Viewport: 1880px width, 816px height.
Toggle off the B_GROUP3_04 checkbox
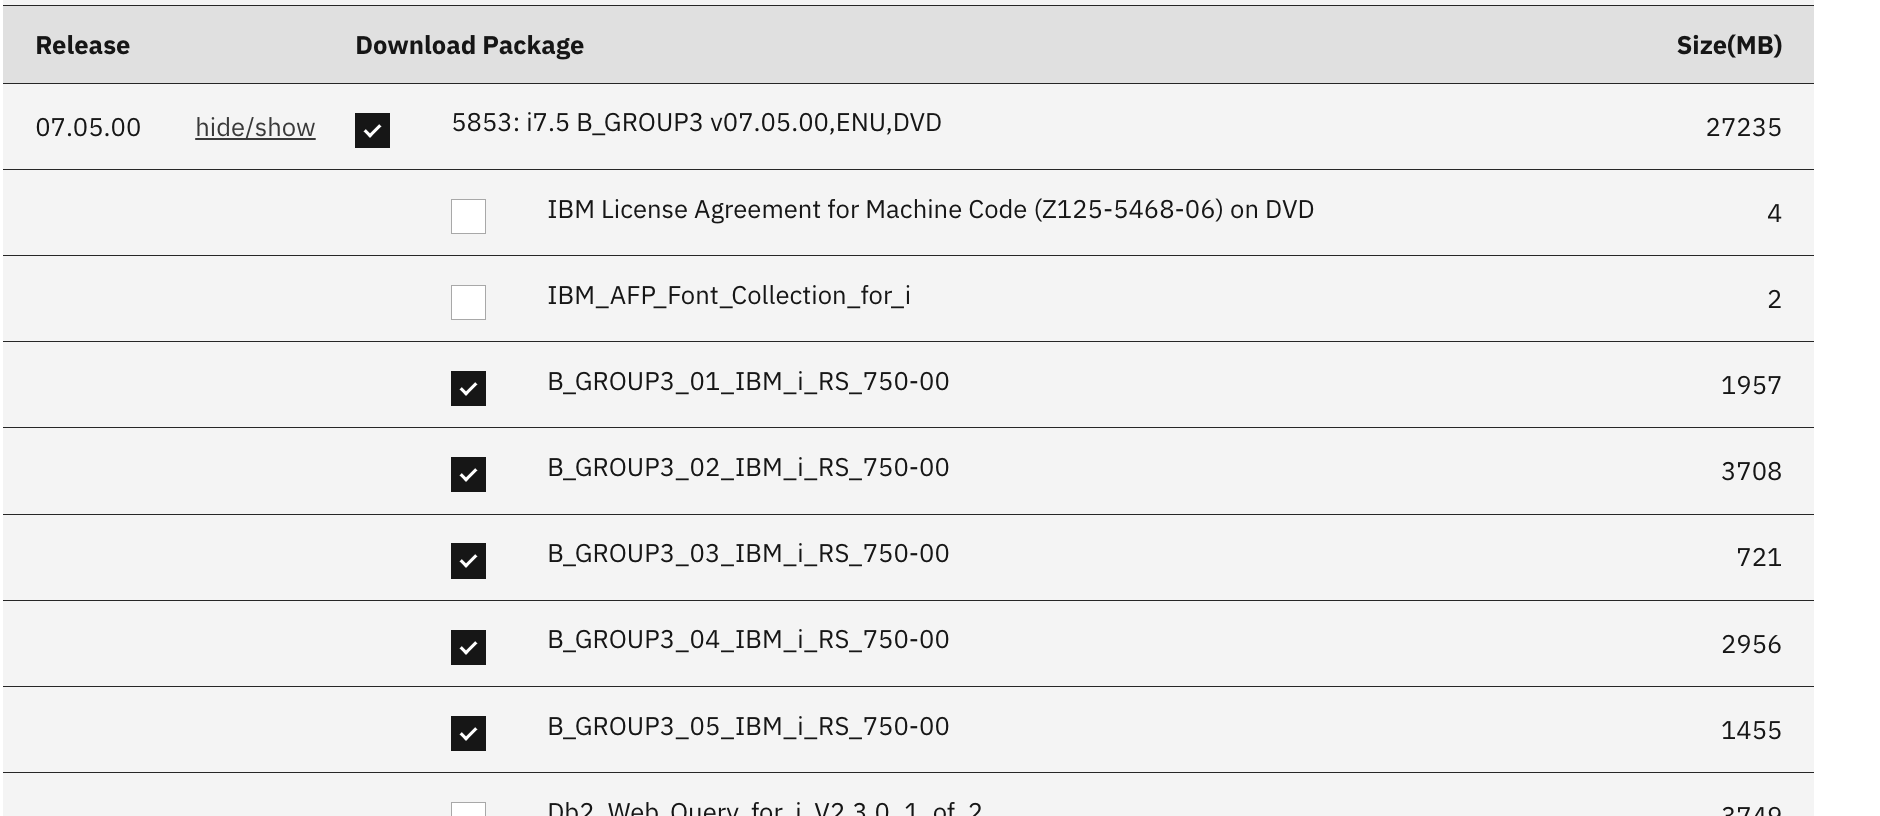click(x=467, y=647)
